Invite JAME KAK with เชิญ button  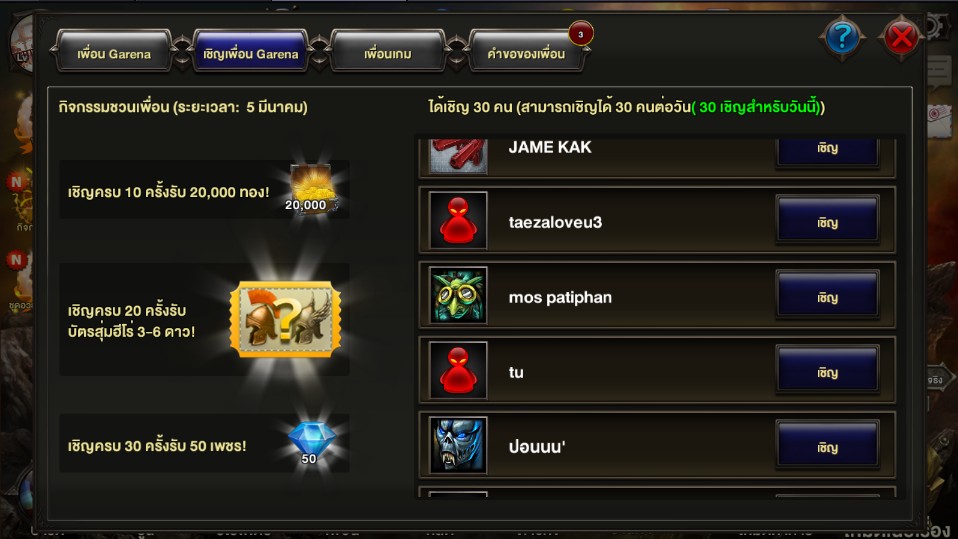pos(827,151)
